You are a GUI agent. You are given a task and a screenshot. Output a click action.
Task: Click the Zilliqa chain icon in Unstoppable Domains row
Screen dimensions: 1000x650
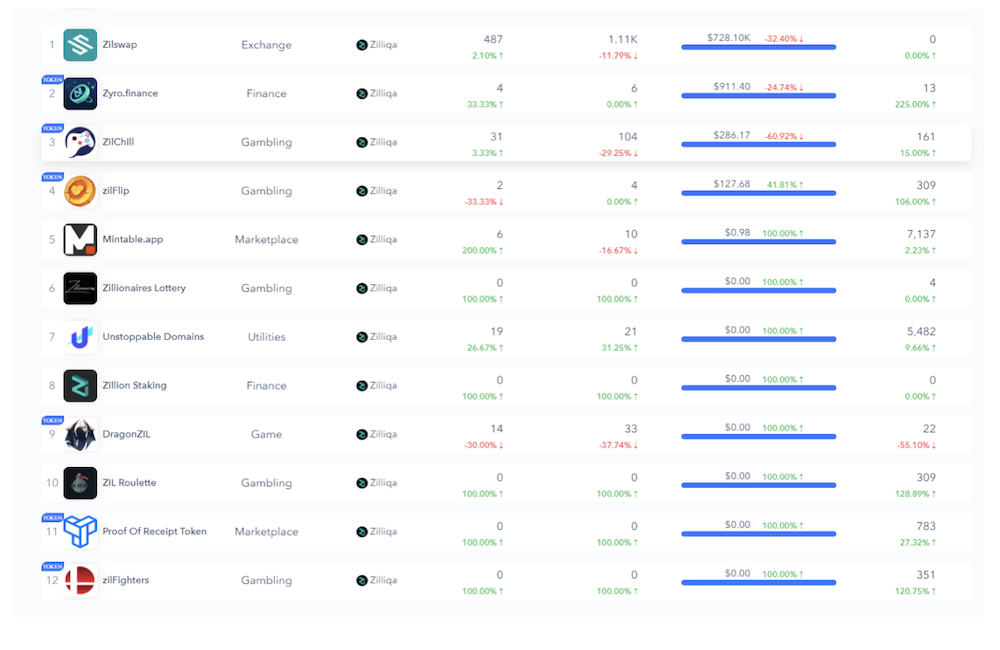(x=362, y=337)
